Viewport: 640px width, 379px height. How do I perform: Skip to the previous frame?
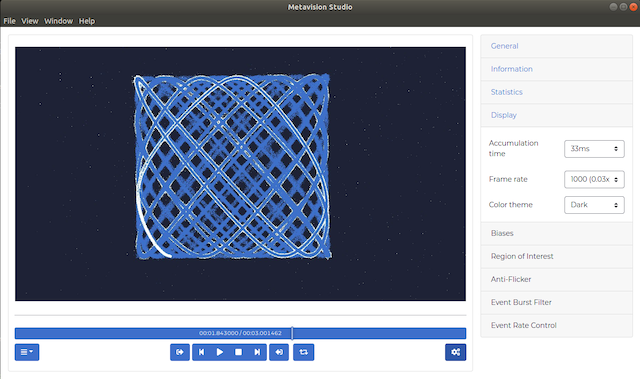[x=201, y=352]
